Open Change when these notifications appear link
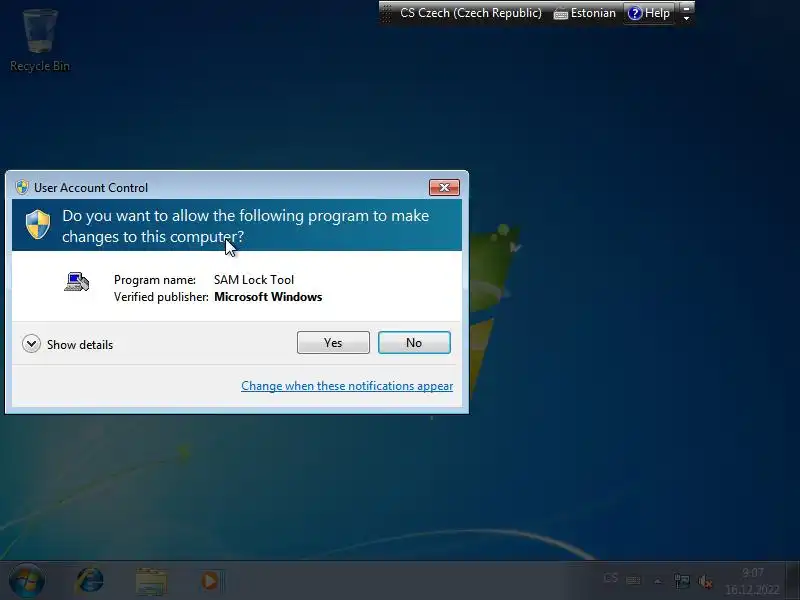The image size is (800, 600). point(347,386)
